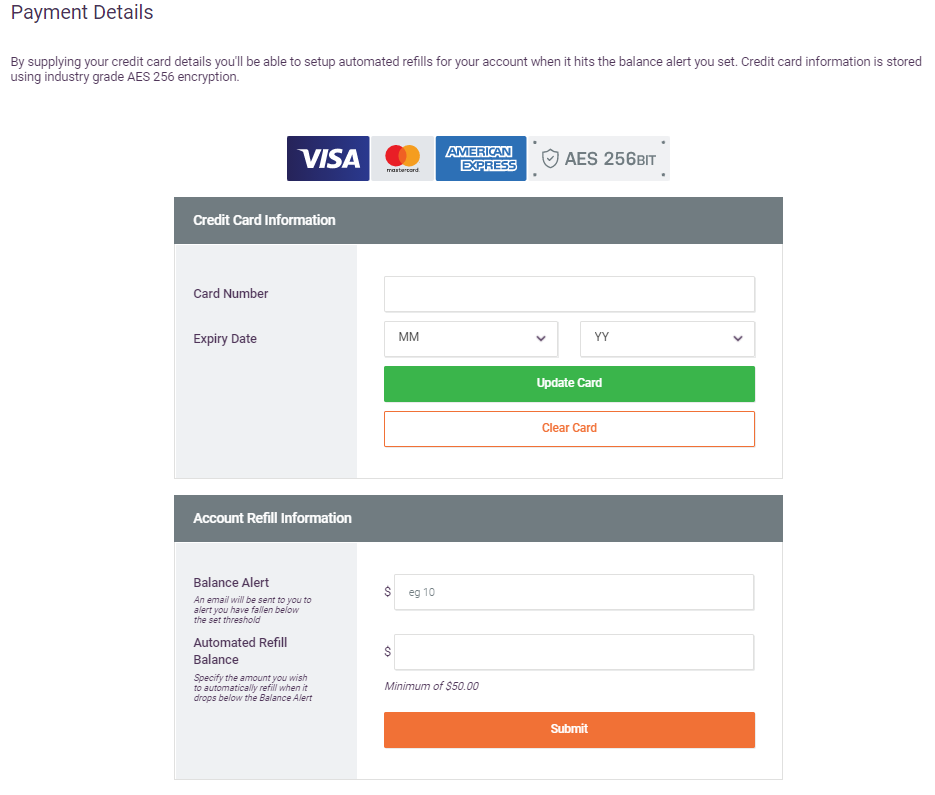This screenshot has height=795, width=935.
Task: Expand the month selector chevron
Action: pyautogui.click(x=540, y=338)
